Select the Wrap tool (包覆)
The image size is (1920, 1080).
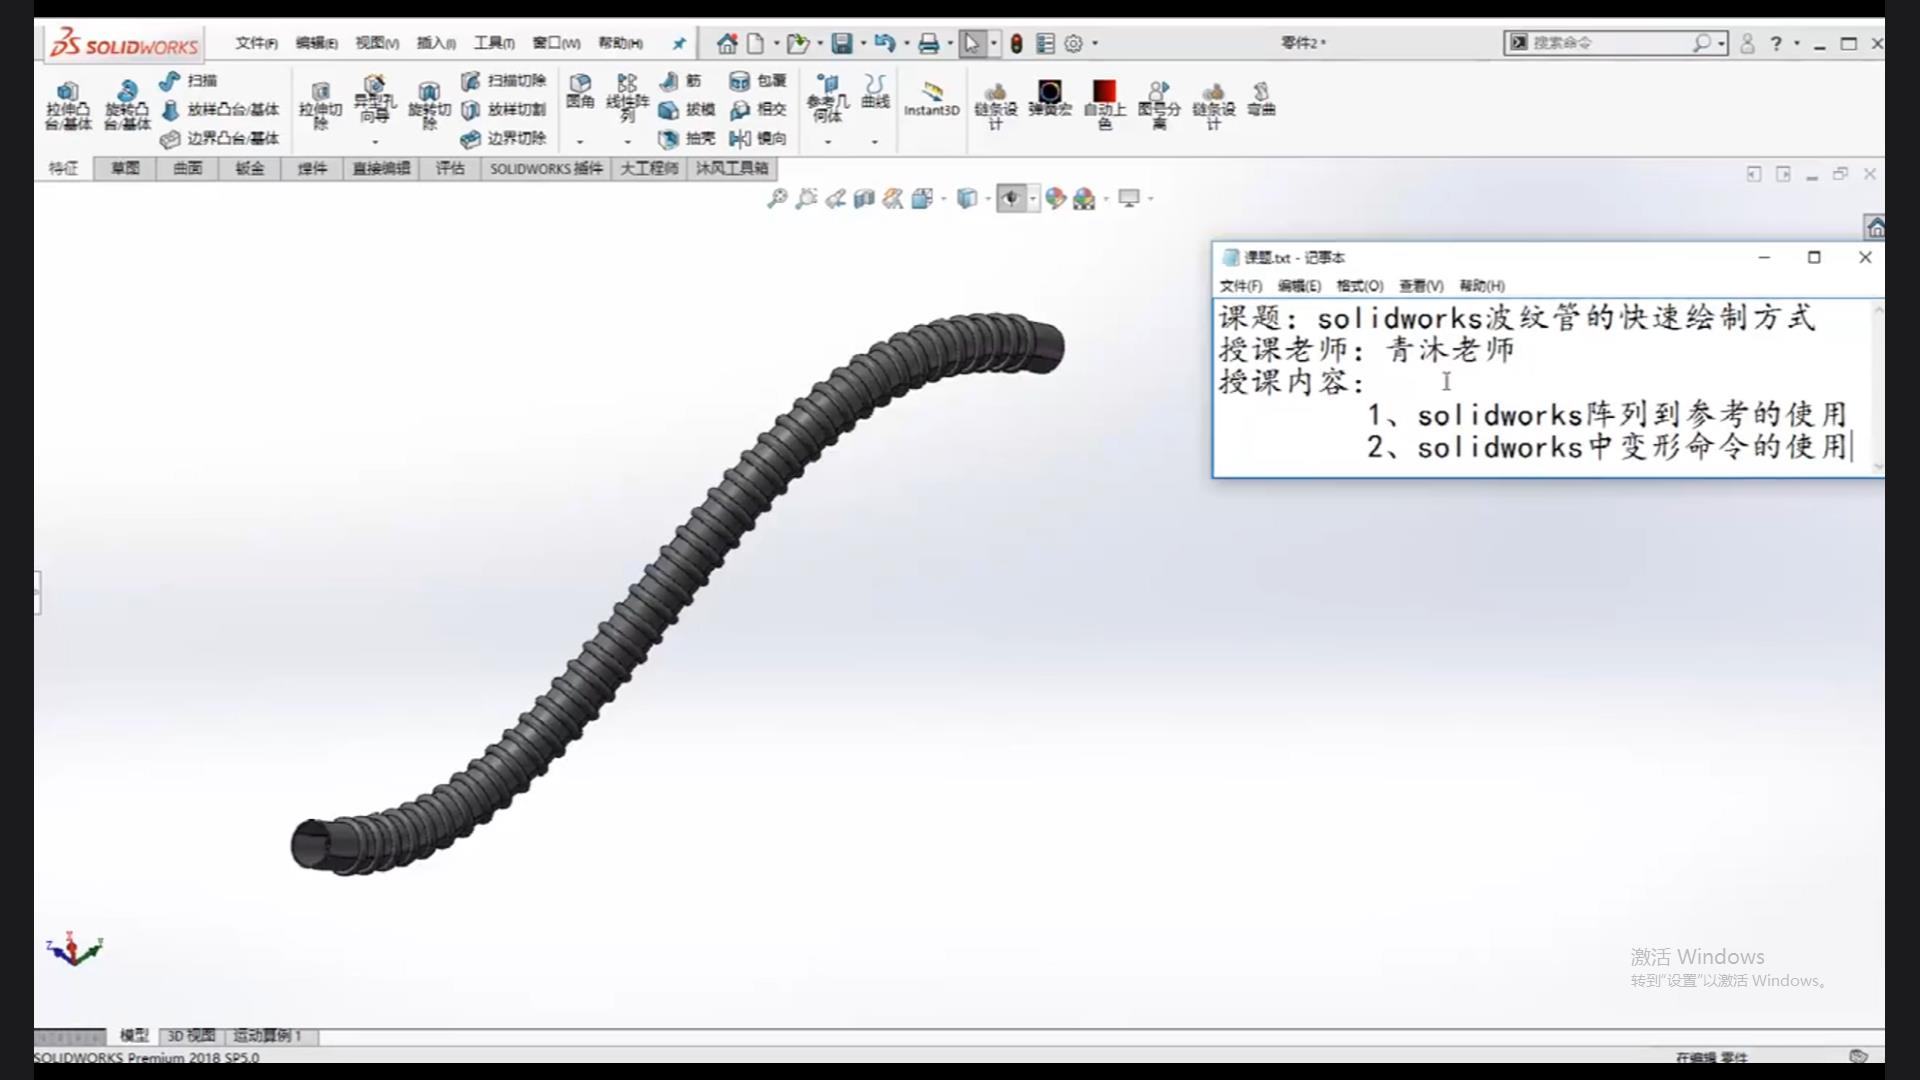click(758, 80)
